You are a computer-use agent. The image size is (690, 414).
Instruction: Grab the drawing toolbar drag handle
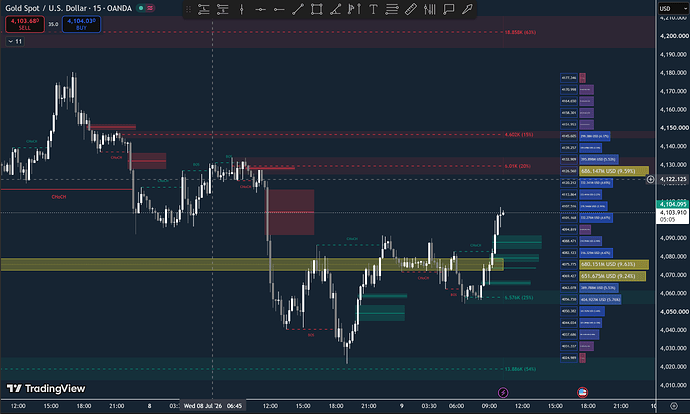coord(188,9)
